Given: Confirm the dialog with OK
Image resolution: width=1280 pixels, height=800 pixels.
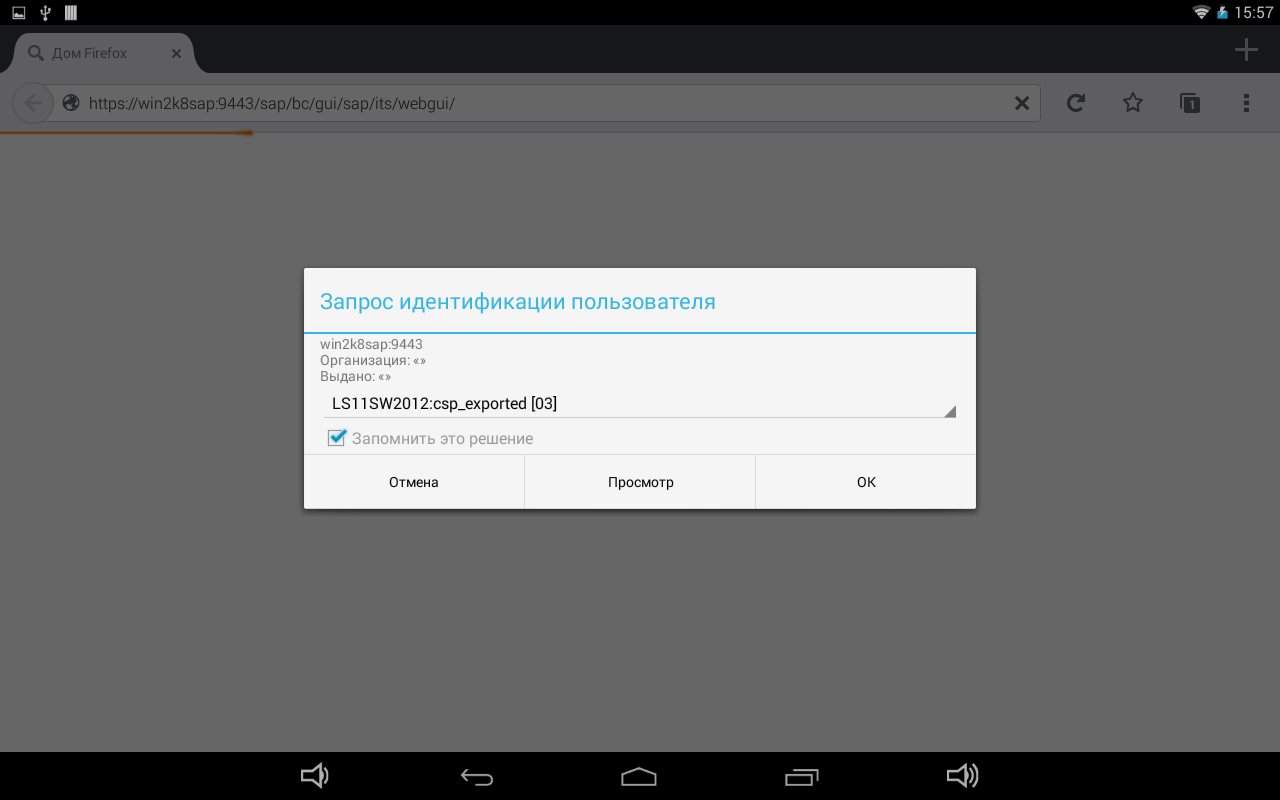Looking at the screenshot, I should [866, 482].
